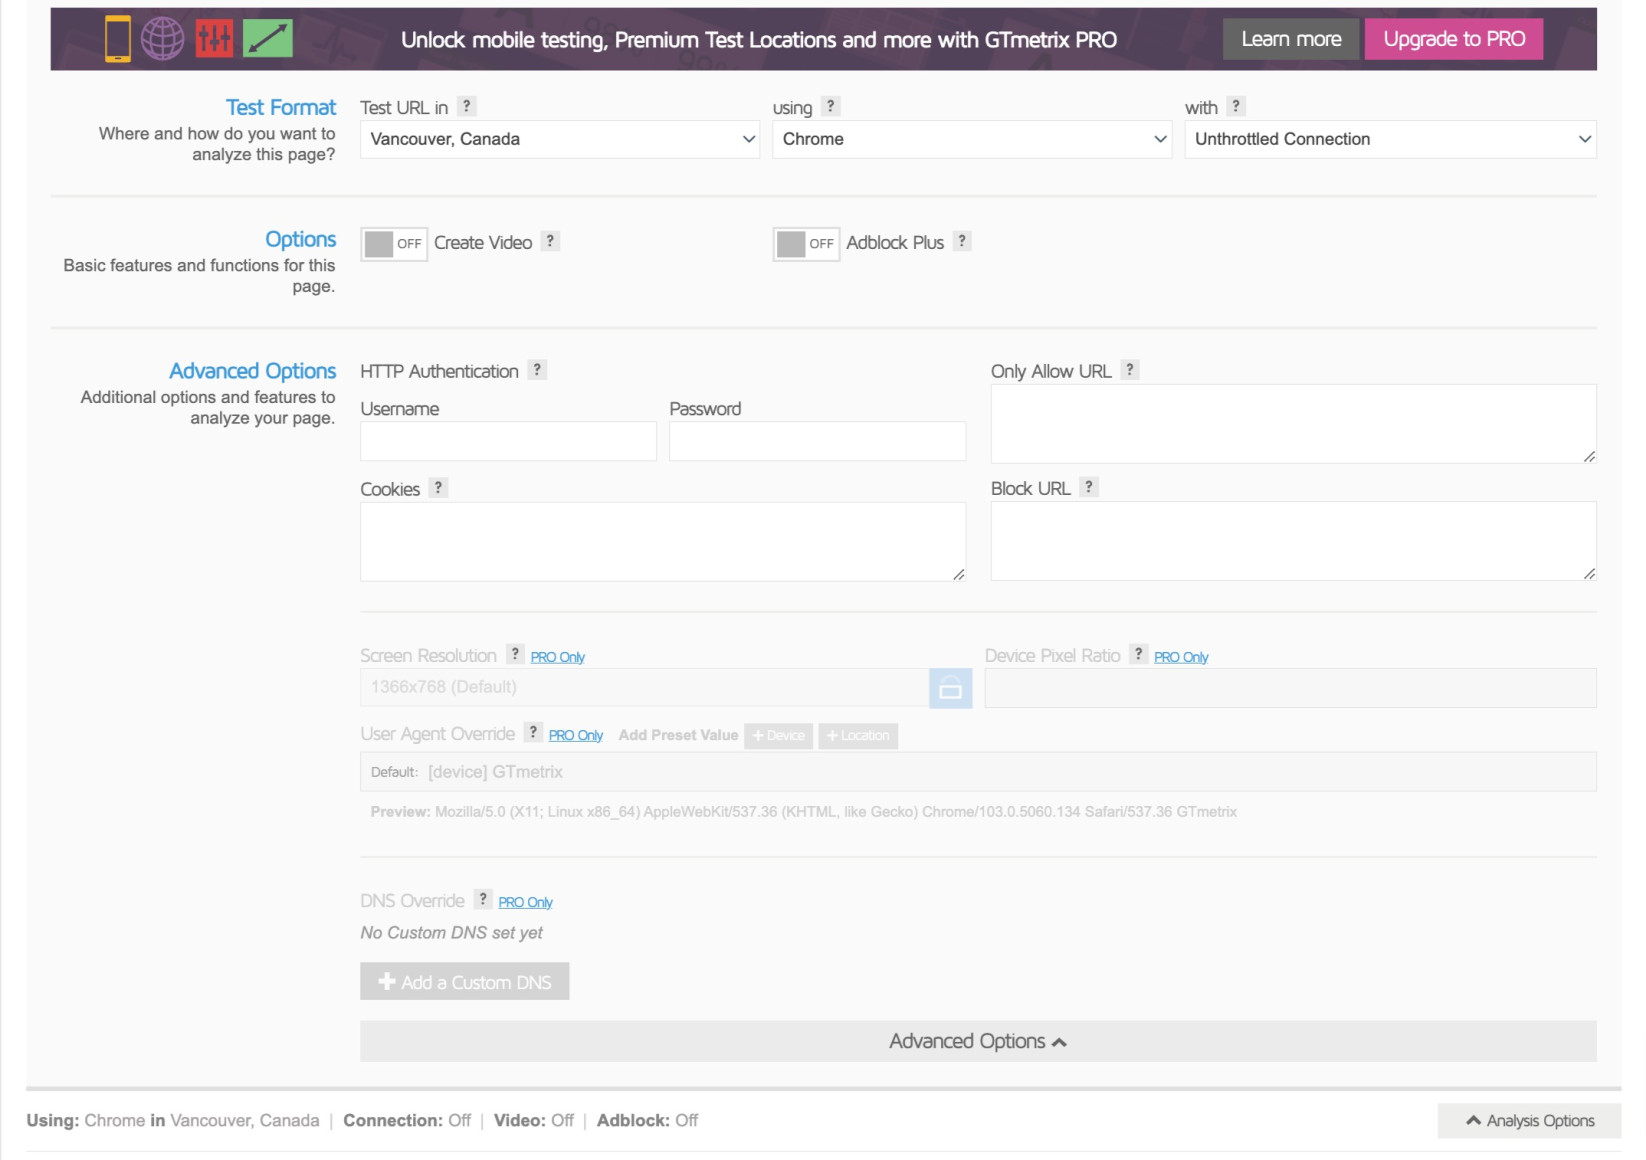Open help icon beside Only Allow URL
Image resolution: width=1646 pixels, height=1160 pixels.
[x=1130, y=370]
